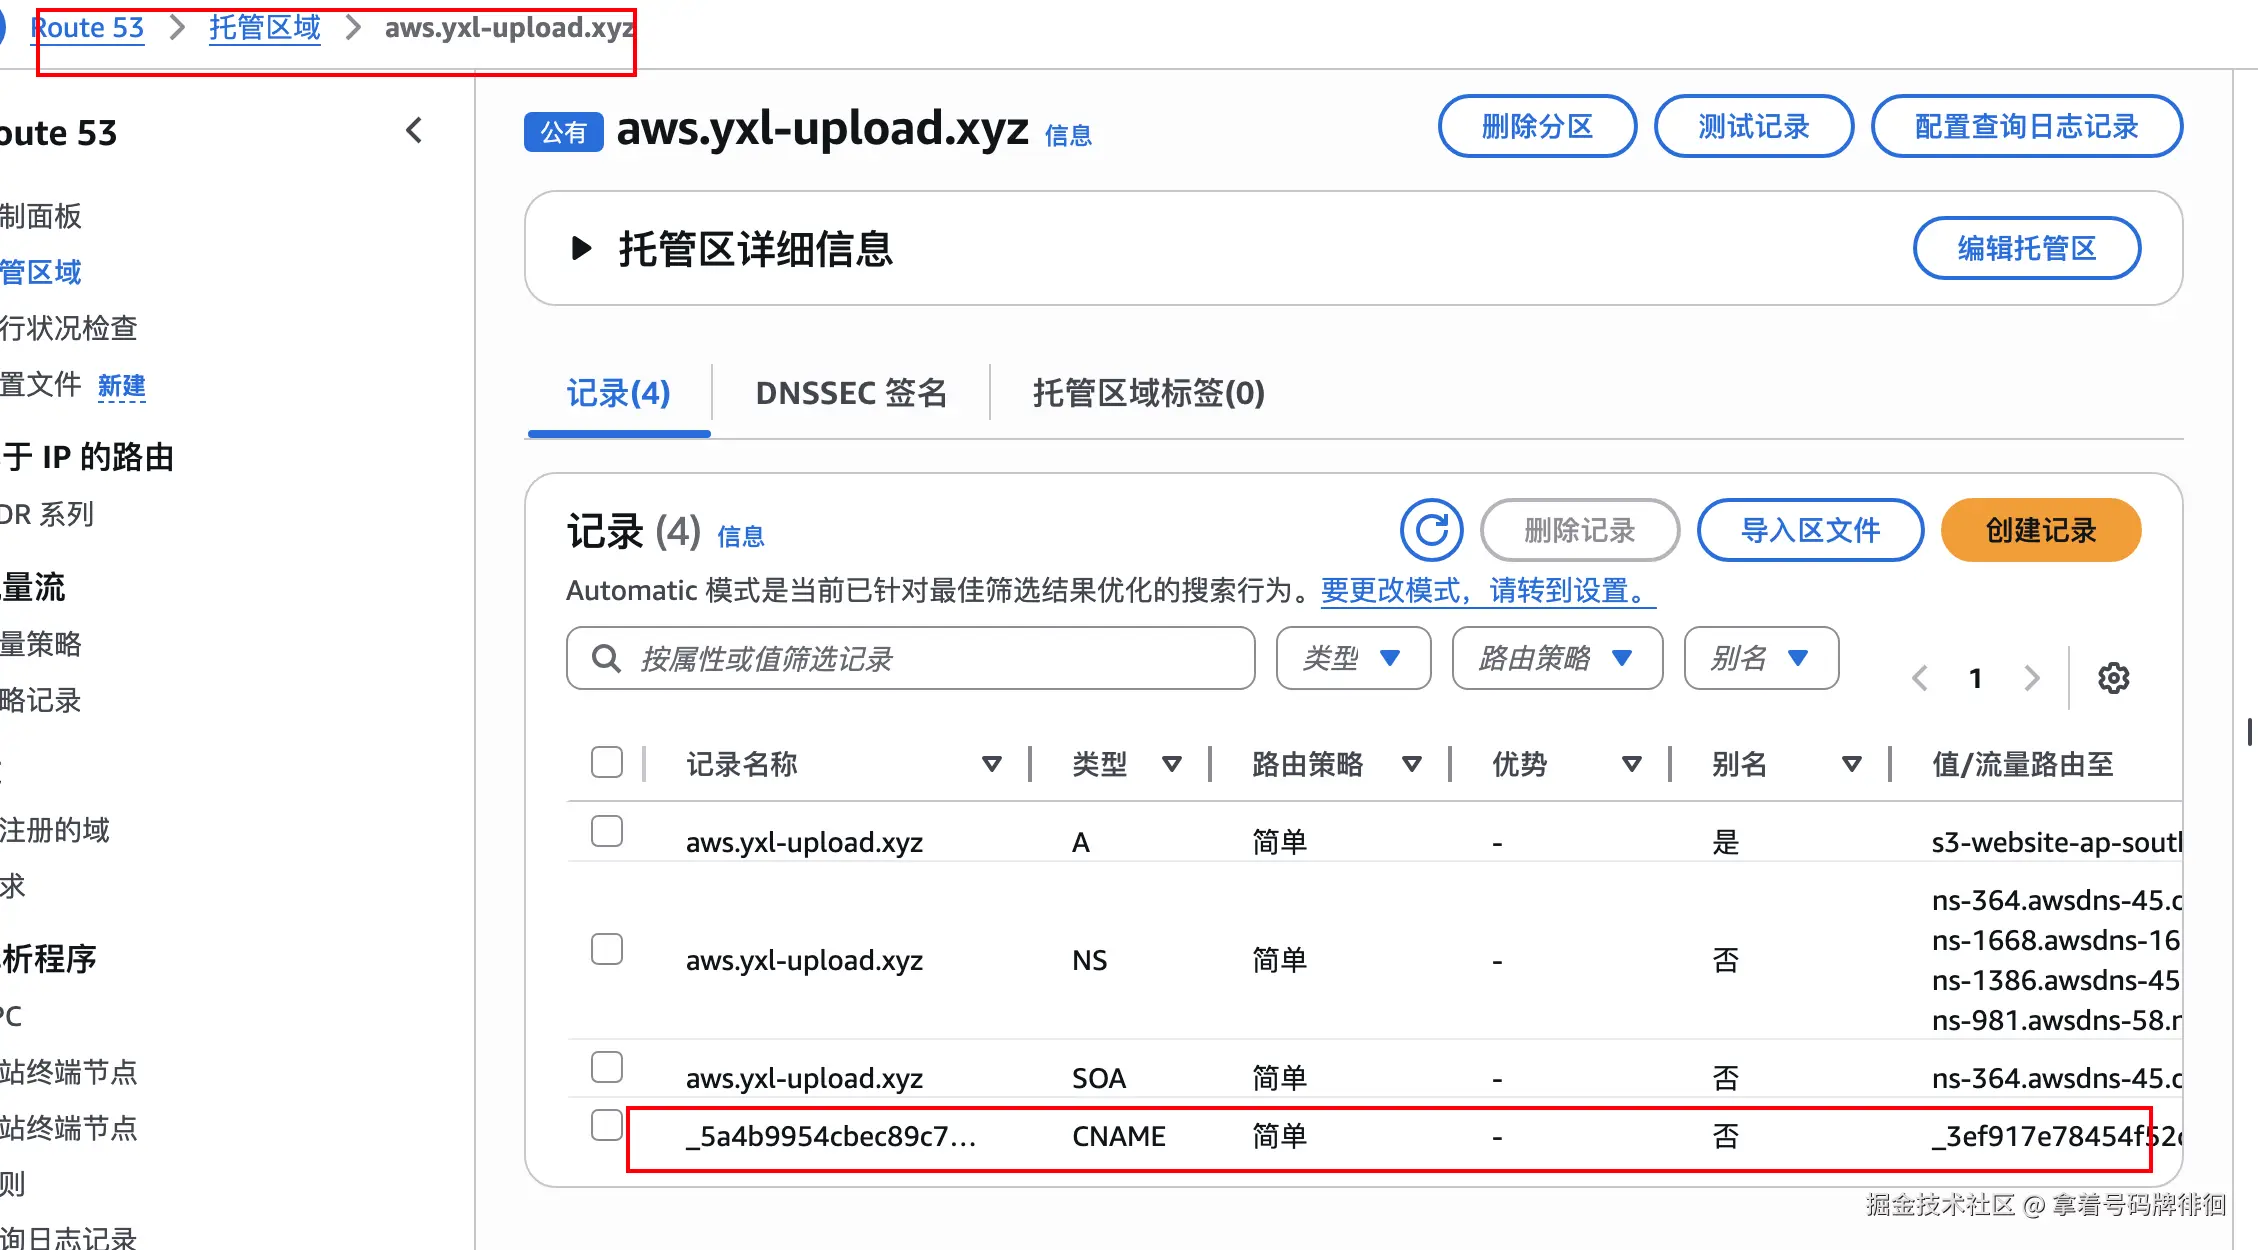The width and height of the screenshot is (2258, 1250).
Task: Click the 创建记录 button
Action: coord(2040,530)
